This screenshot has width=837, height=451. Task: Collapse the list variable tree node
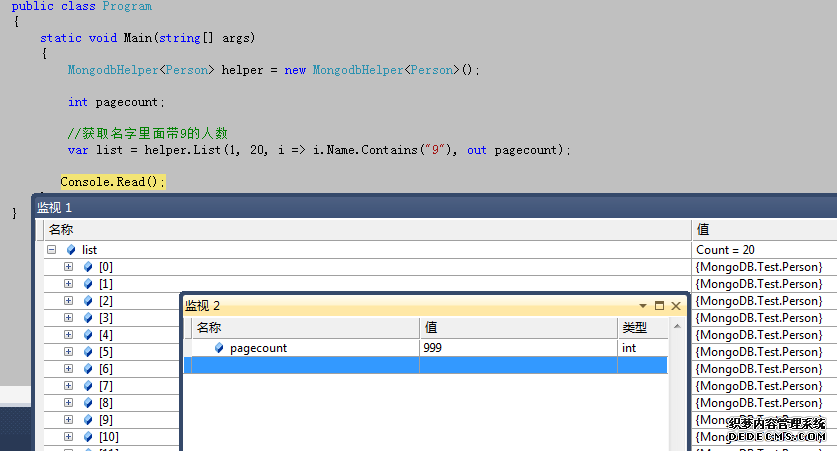[51, 250]
